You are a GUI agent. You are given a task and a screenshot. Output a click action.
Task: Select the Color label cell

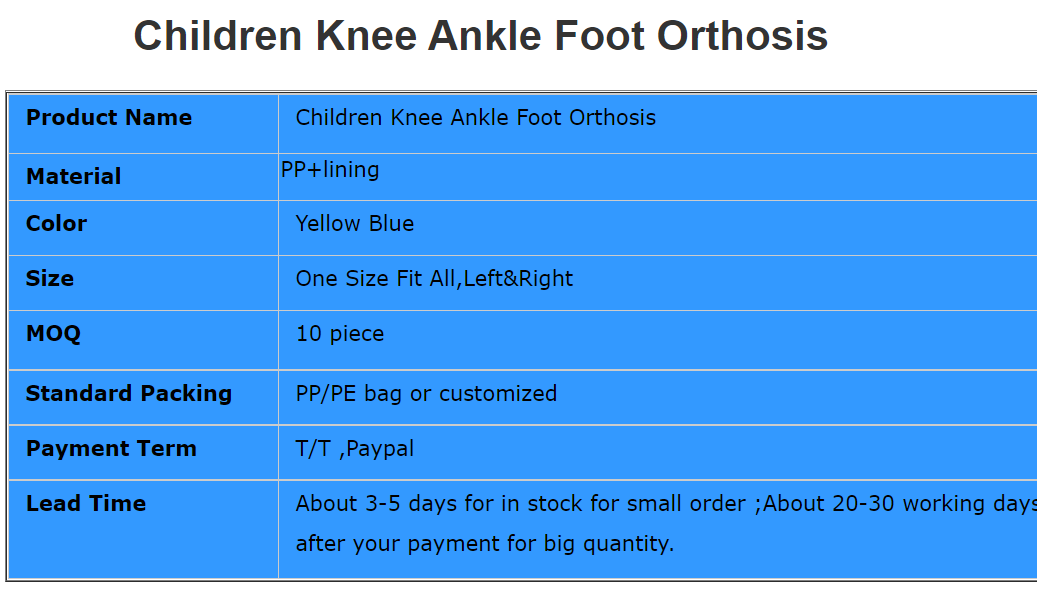pos(57,224)
